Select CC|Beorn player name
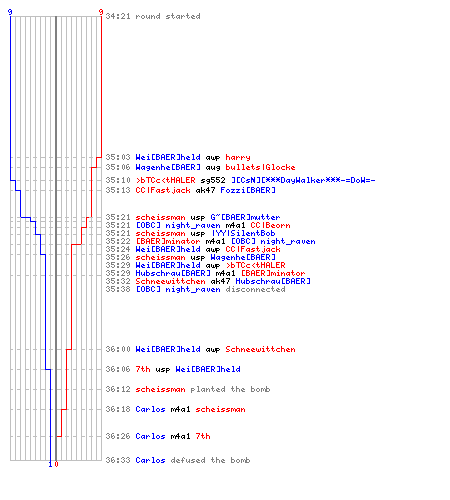This screenshot has width=450, height=500. click(x=270, y=225)
